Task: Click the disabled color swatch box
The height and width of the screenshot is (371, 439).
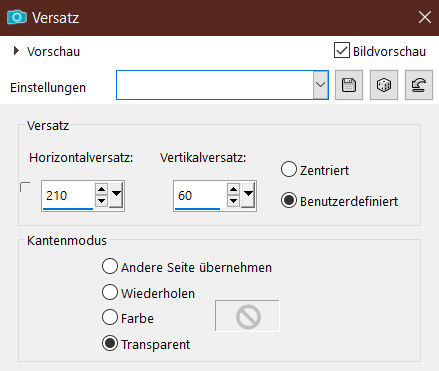Action: (247, 316)
